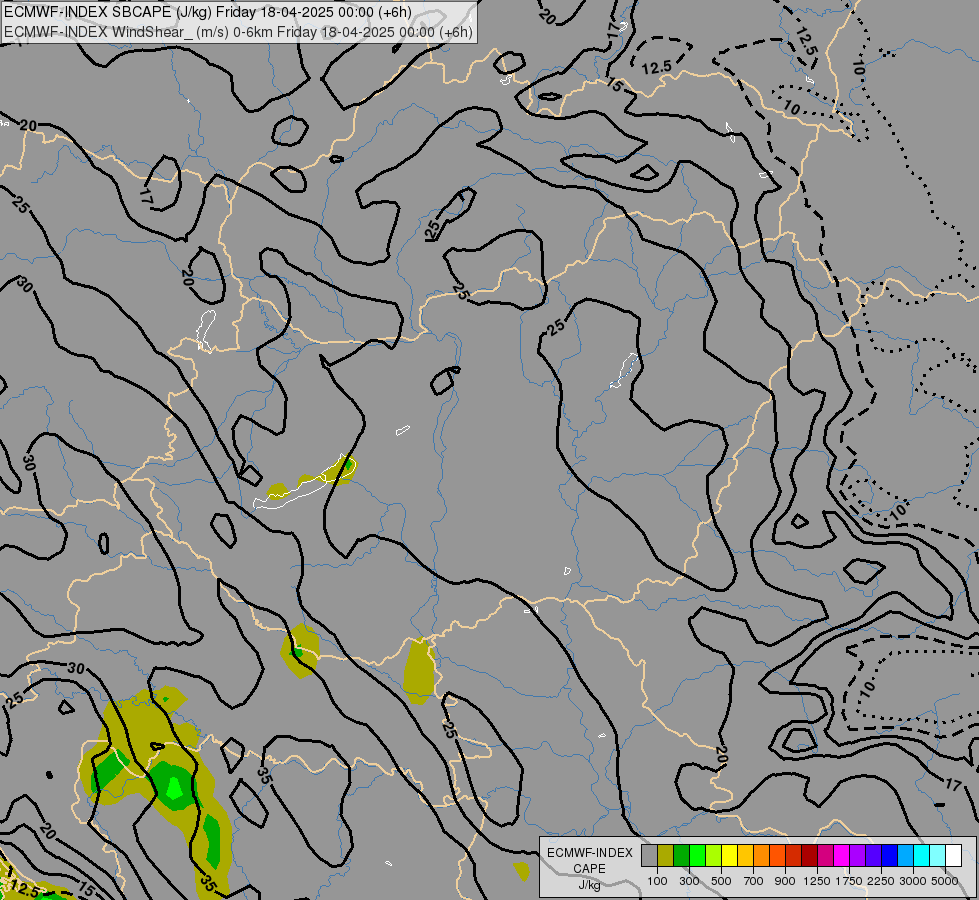Click the 3000 legend tick label
979x900 pixels.
tap(913, 881)
